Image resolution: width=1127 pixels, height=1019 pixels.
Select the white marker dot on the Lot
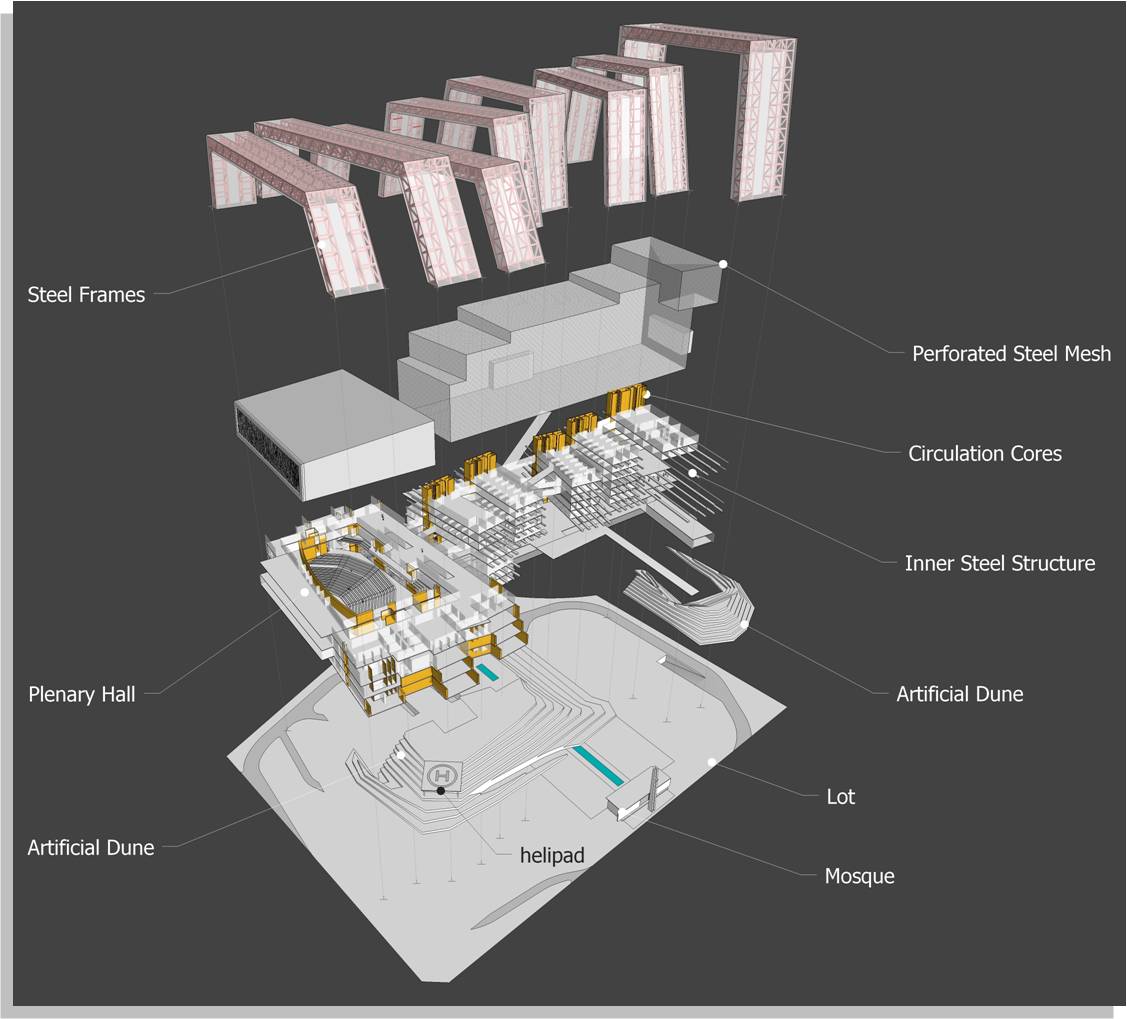(x=712, y=762)
